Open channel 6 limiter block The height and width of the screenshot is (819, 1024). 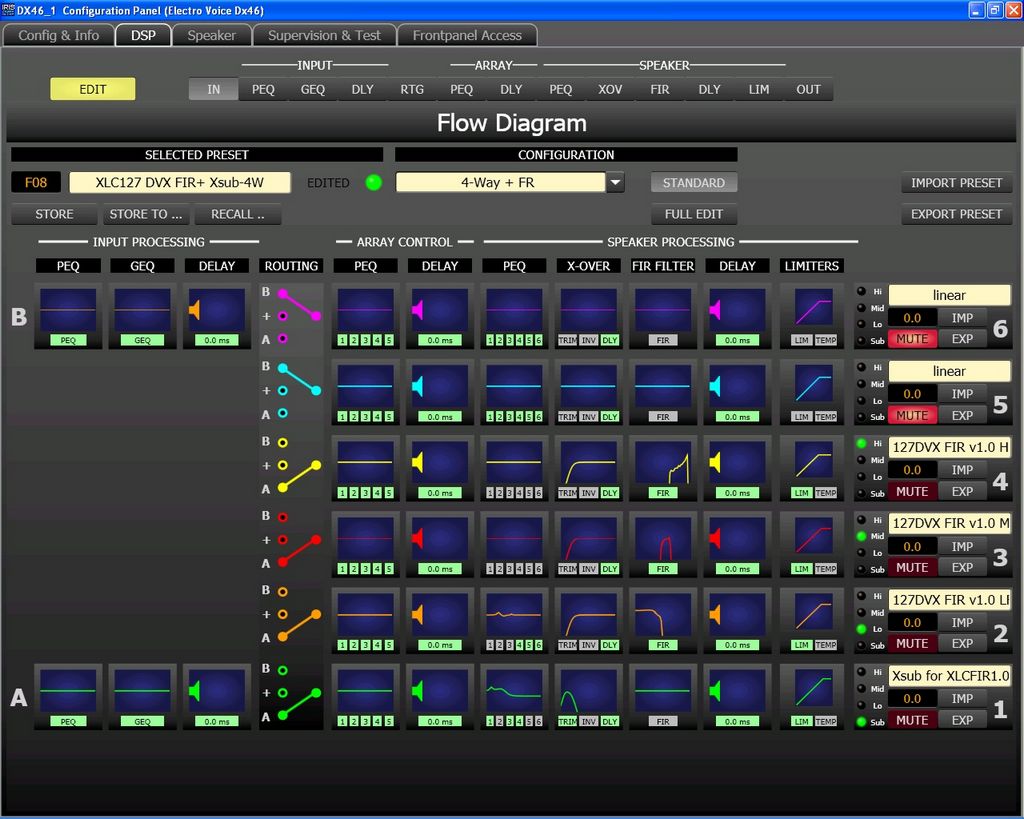[813, 316]
